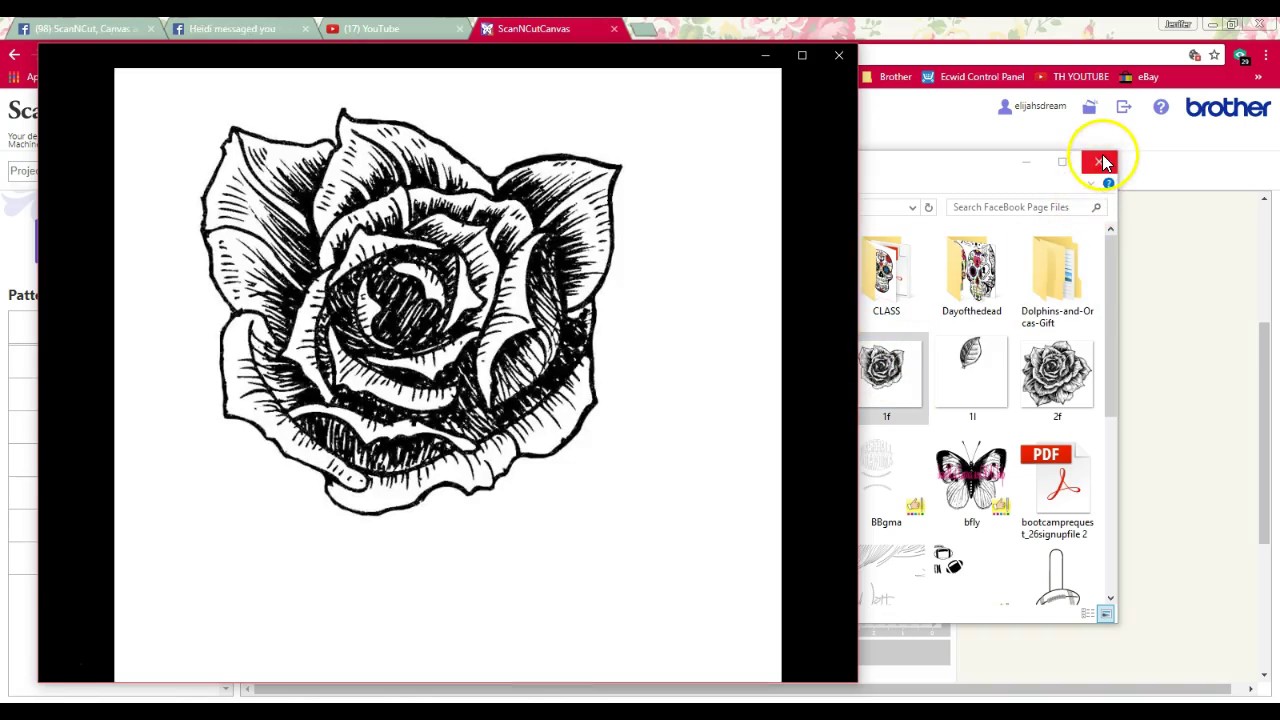Click inside the Search FaceBook Page Files field

click(1010, 207)
